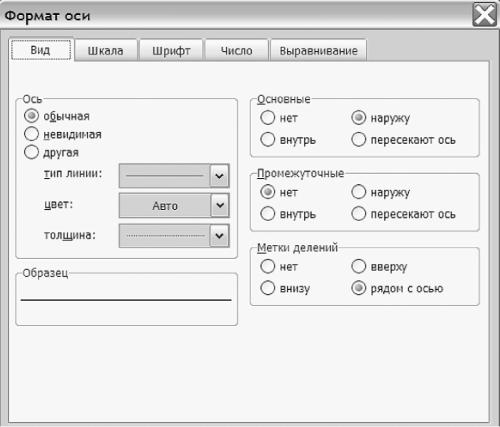Set Основные ticks to нет
The width and height of the screenshot is (500, 427).
tap(268, 118)
